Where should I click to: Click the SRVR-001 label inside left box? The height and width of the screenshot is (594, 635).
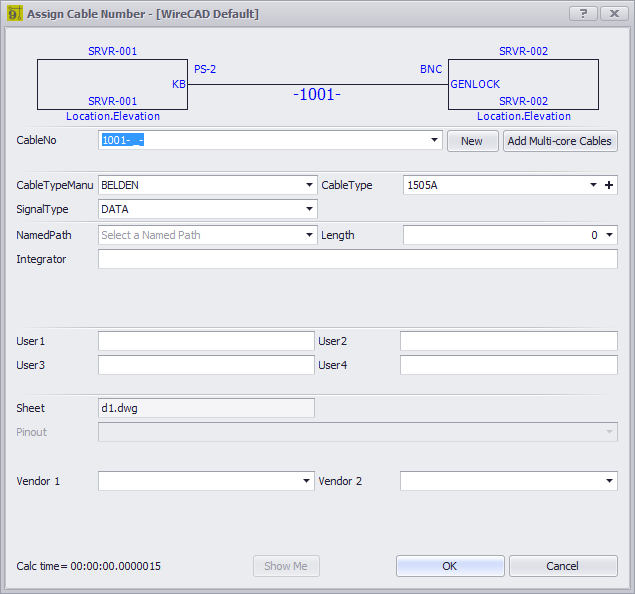113,101
